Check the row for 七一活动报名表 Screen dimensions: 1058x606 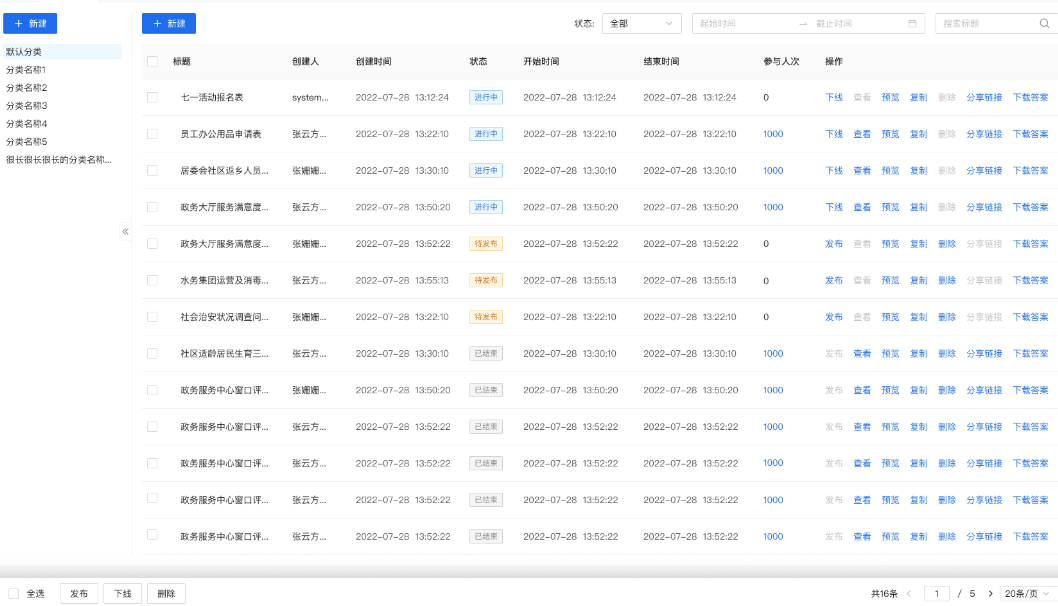[152, 98]
